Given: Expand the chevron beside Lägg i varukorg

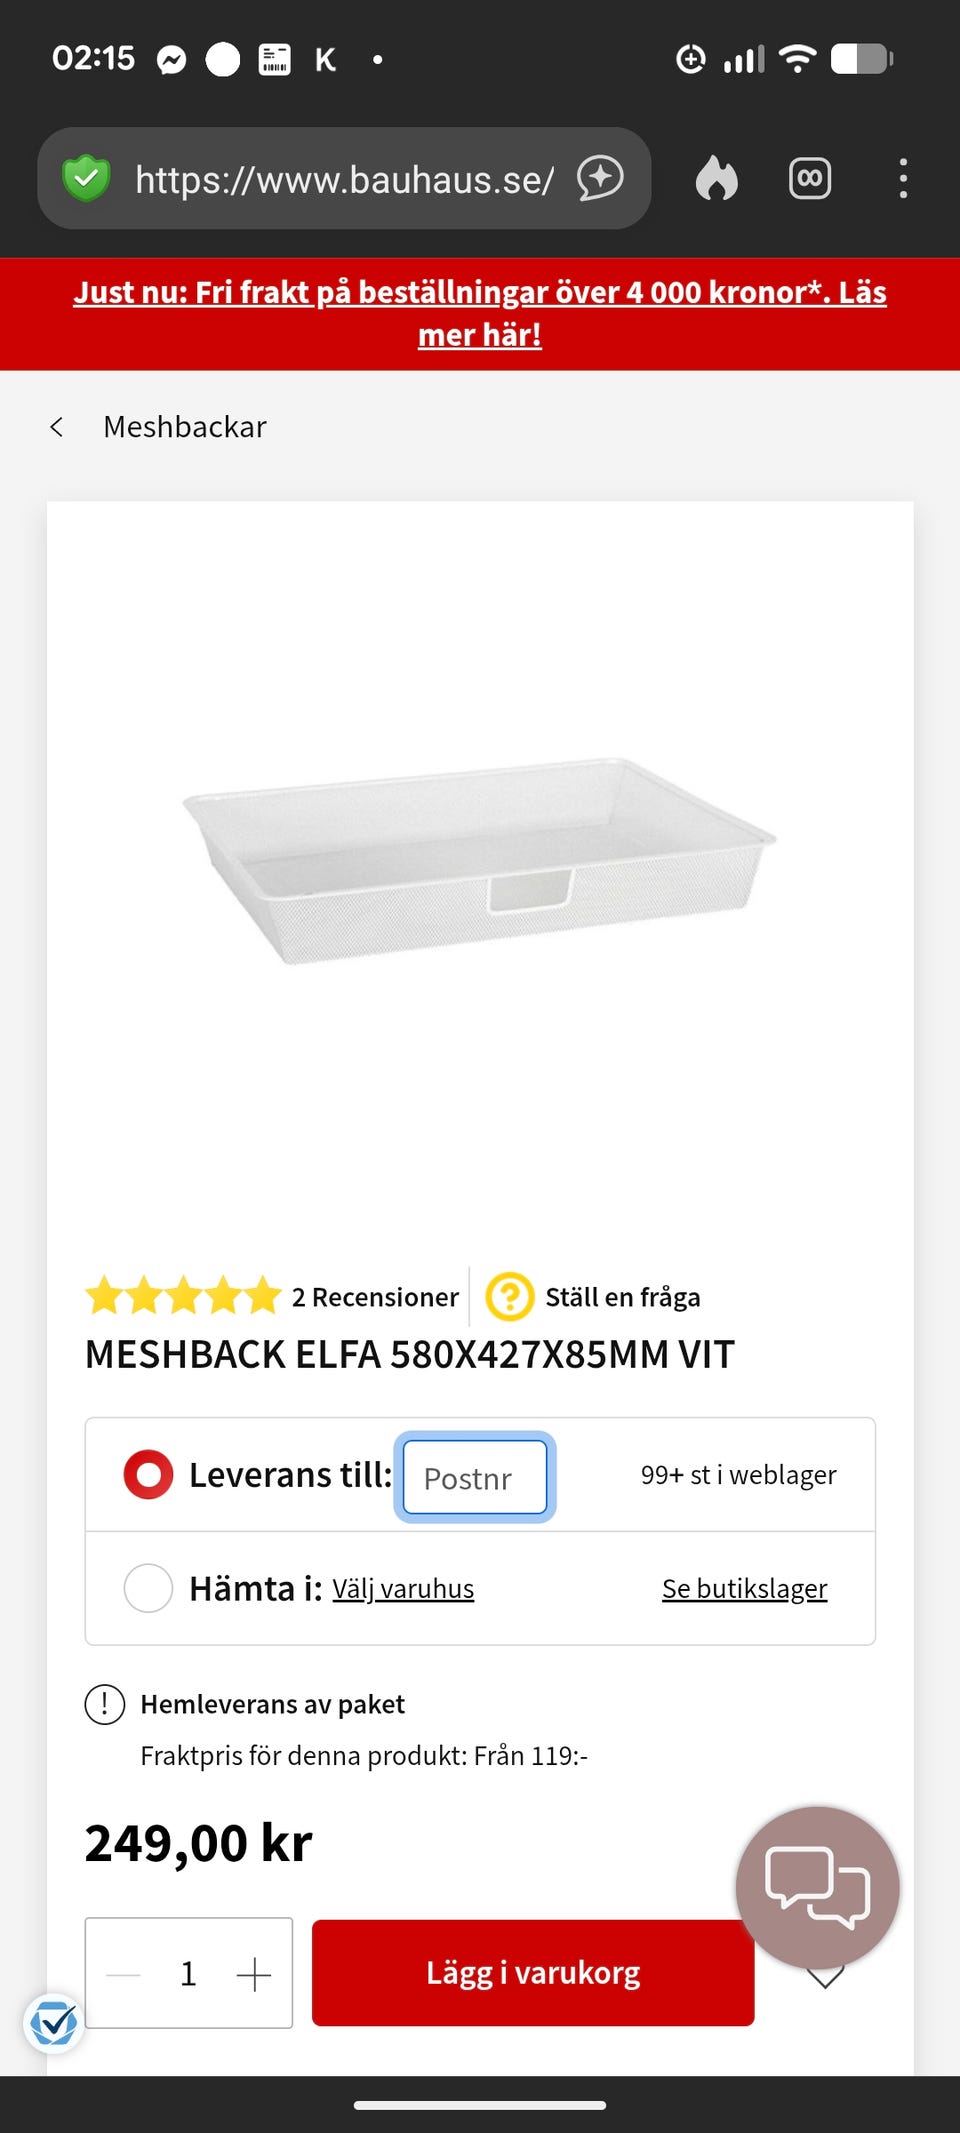Looking at the screenshot, I should click(x=826, y=1980).
